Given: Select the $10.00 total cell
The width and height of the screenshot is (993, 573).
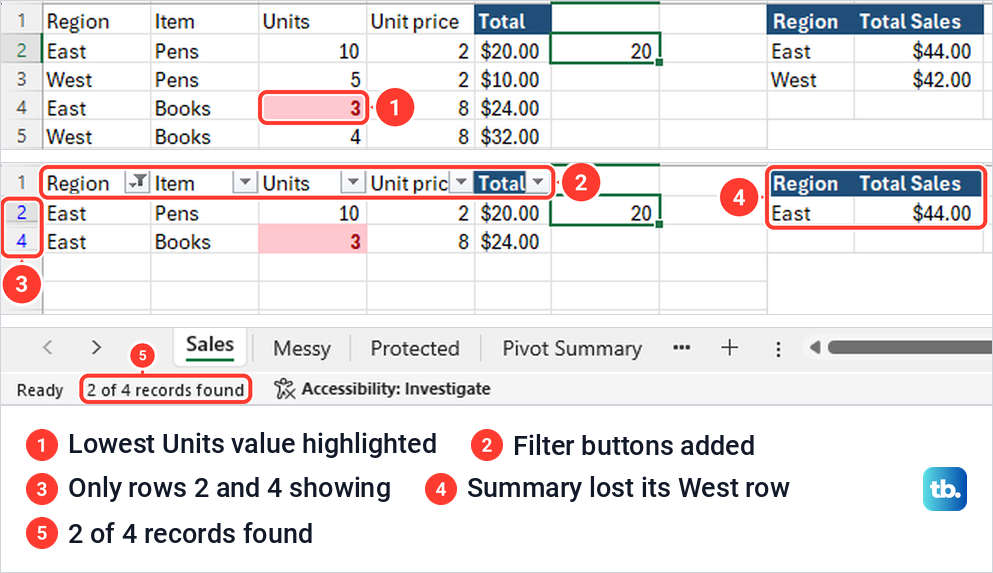Looking at the screenshot, I should point(512,79).
